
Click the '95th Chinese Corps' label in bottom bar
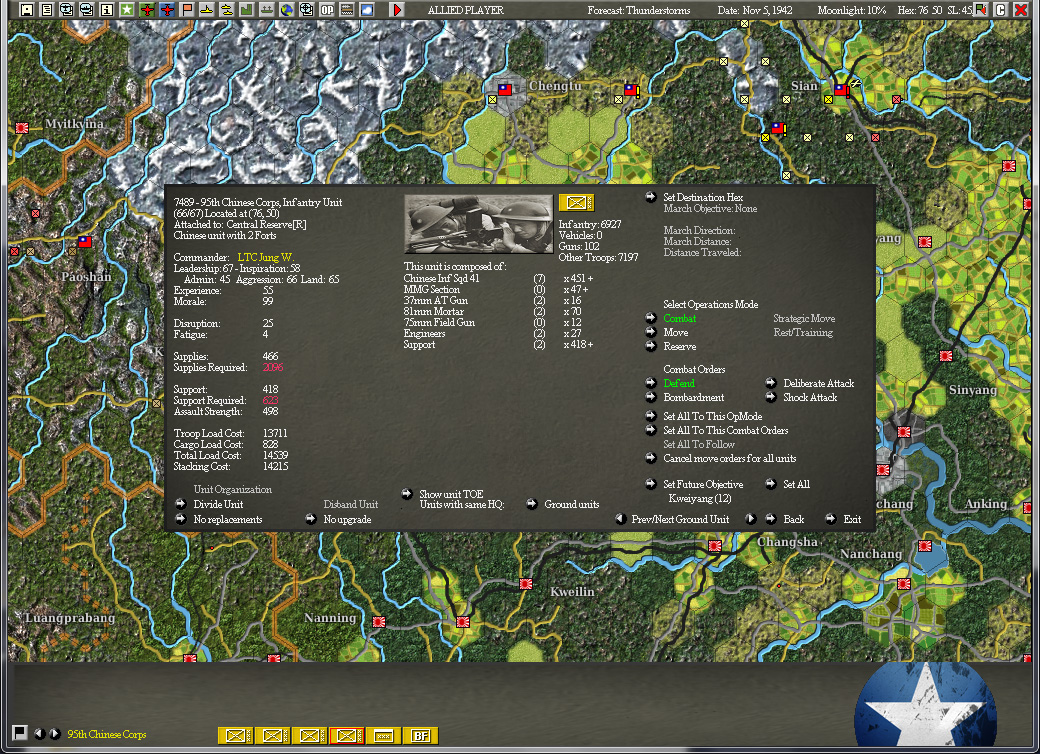point(107,734)
